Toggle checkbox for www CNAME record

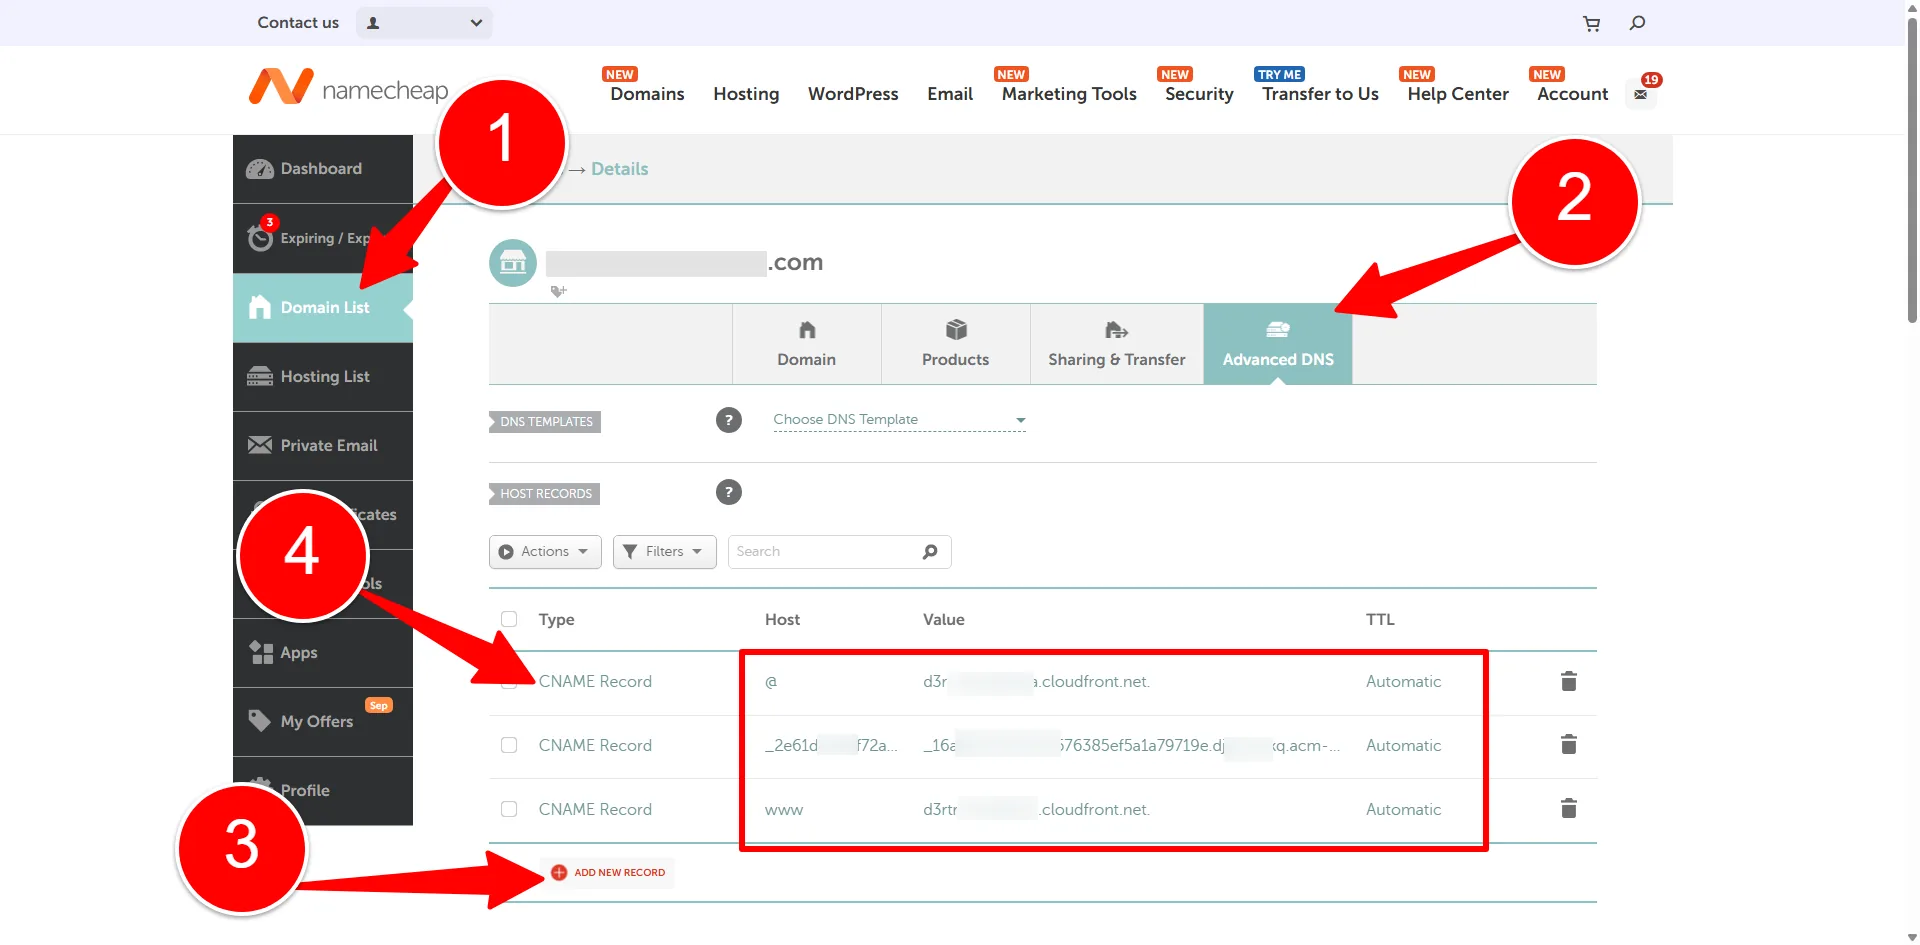tap(509, 809)
